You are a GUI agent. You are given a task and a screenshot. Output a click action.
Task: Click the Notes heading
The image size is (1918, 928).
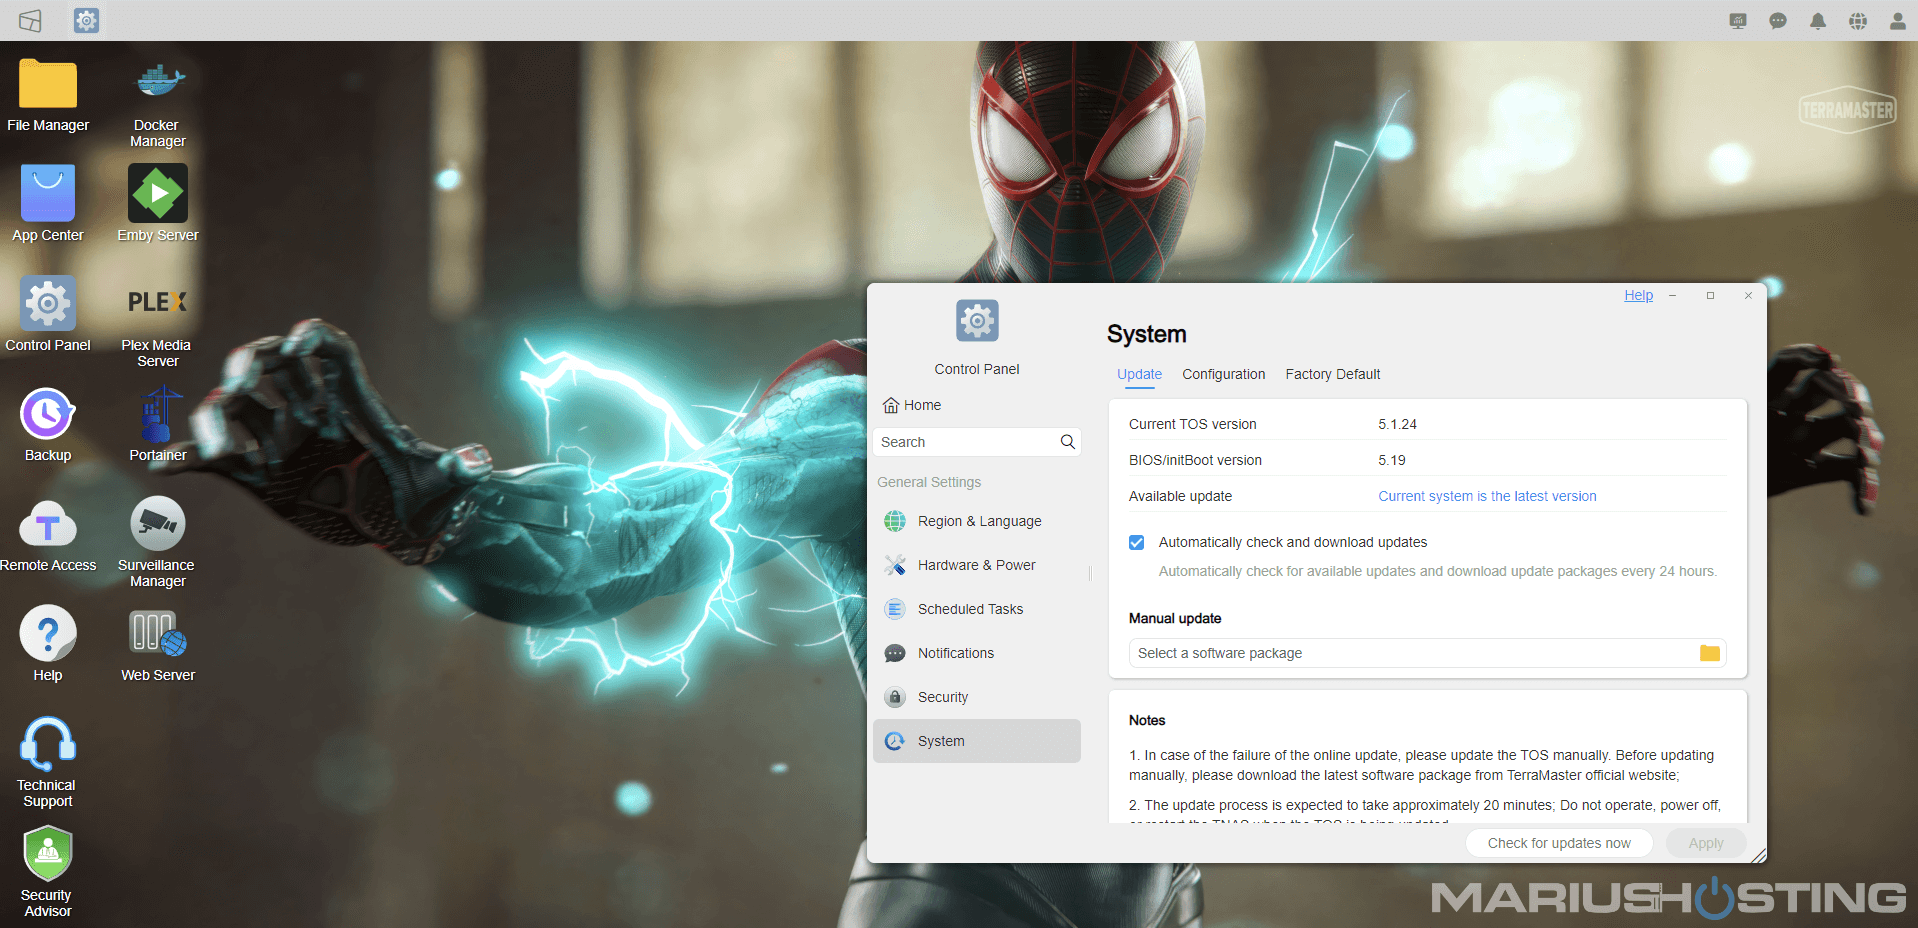(x=1147, y=720)
